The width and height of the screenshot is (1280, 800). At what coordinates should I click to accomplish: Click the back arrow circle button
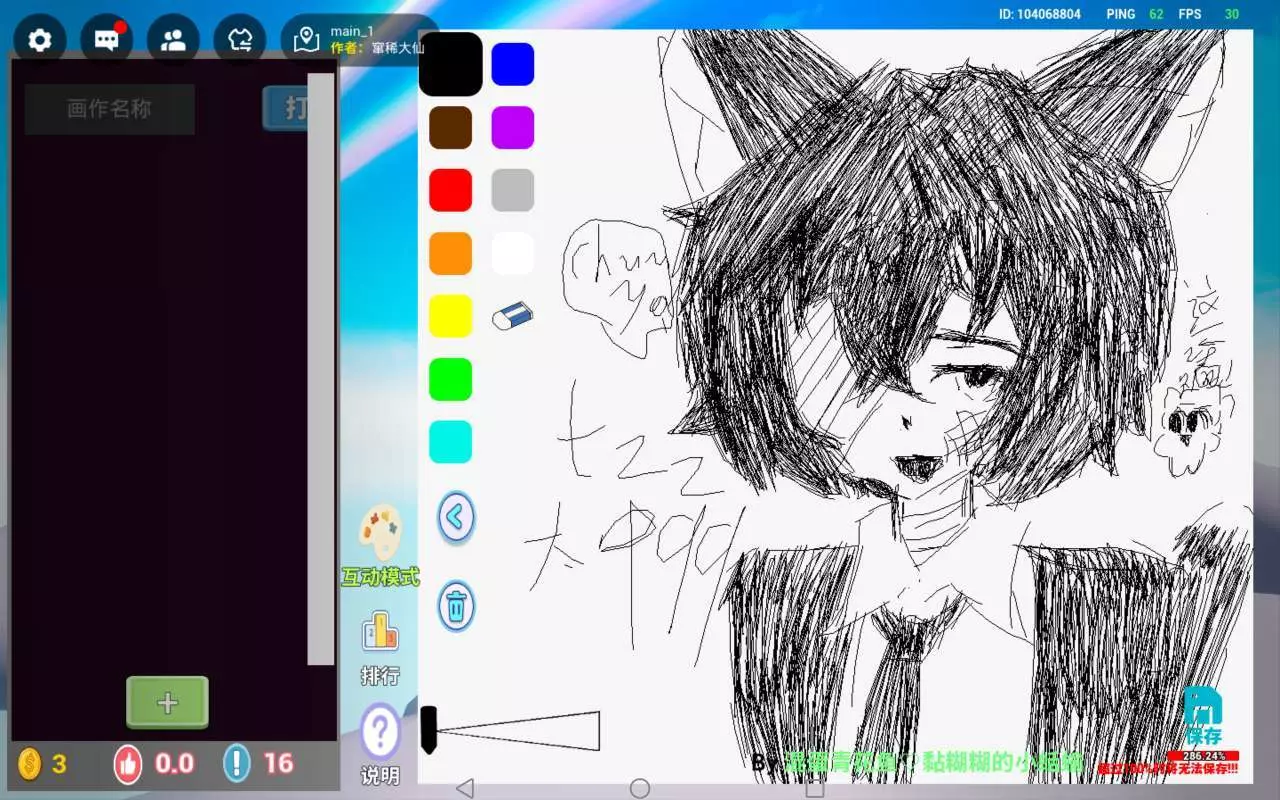[x=456, y=518]
